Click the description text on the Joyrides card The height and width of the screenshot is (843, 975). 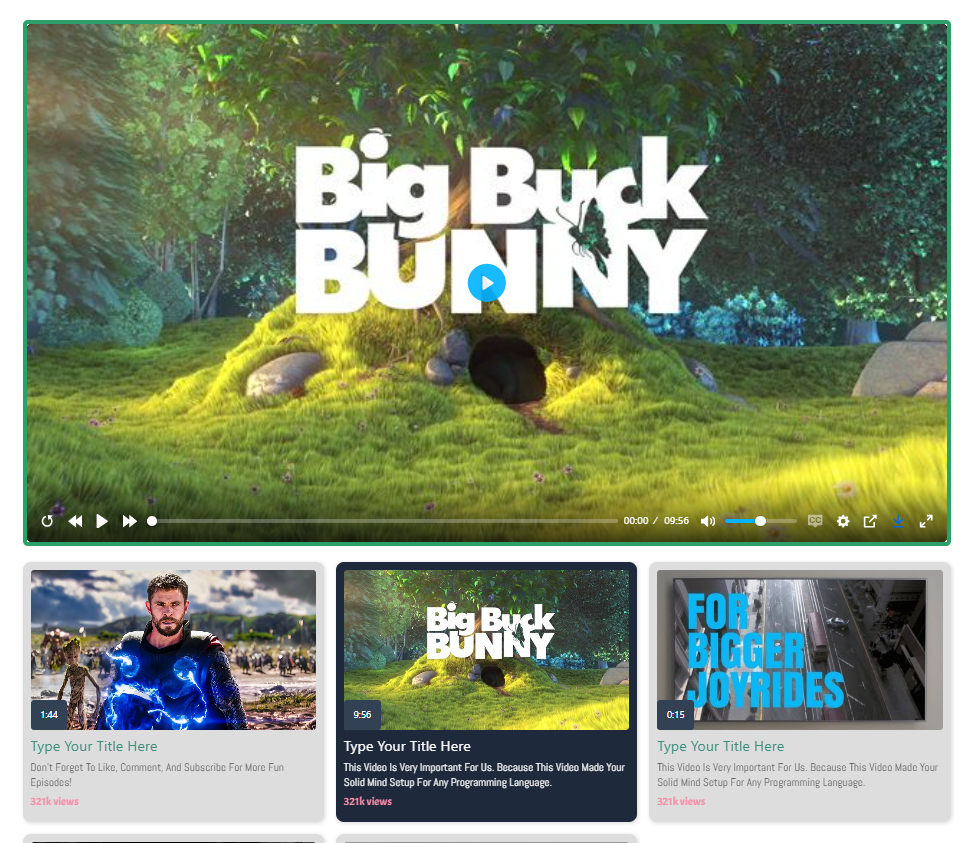(x=798, y=775)
